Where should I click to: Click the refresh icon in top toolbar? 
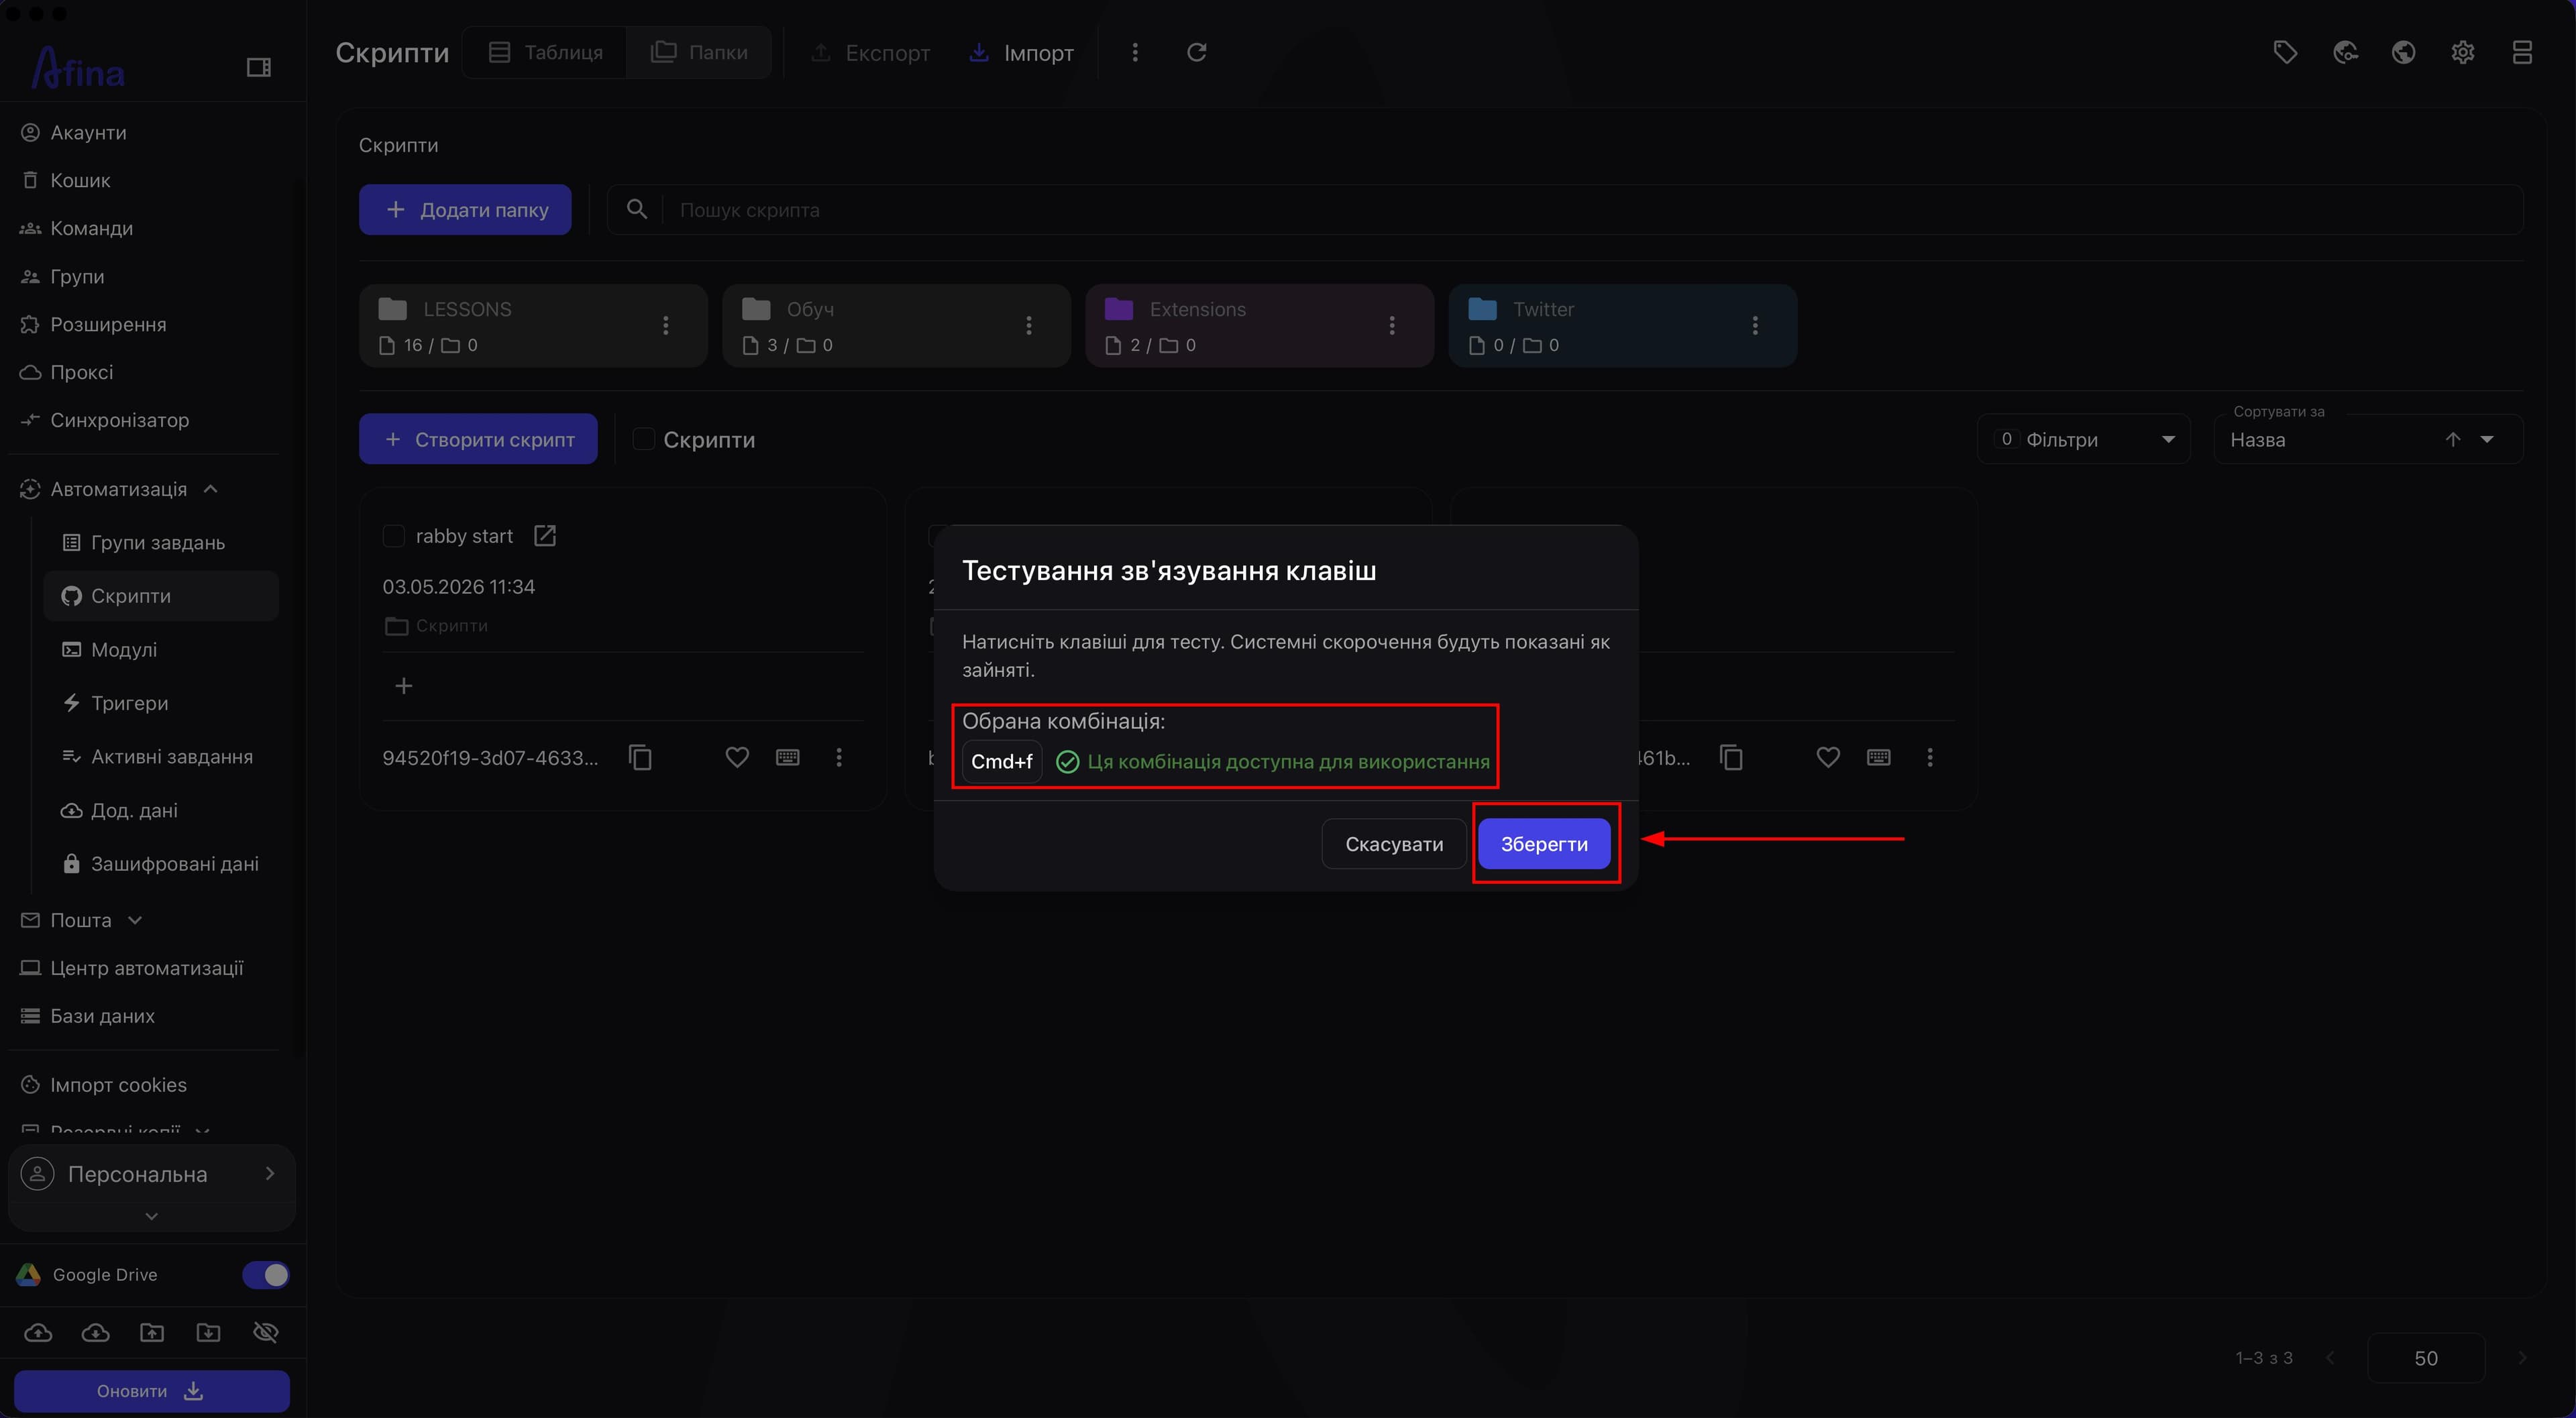click(x=1196, y=52)
